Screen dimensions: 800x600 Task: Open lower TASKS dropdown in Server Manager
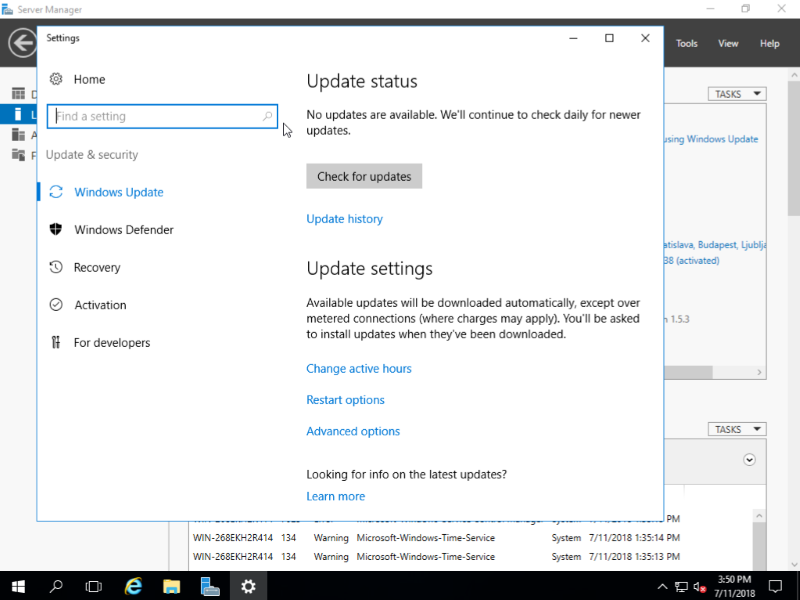point(737,429)
